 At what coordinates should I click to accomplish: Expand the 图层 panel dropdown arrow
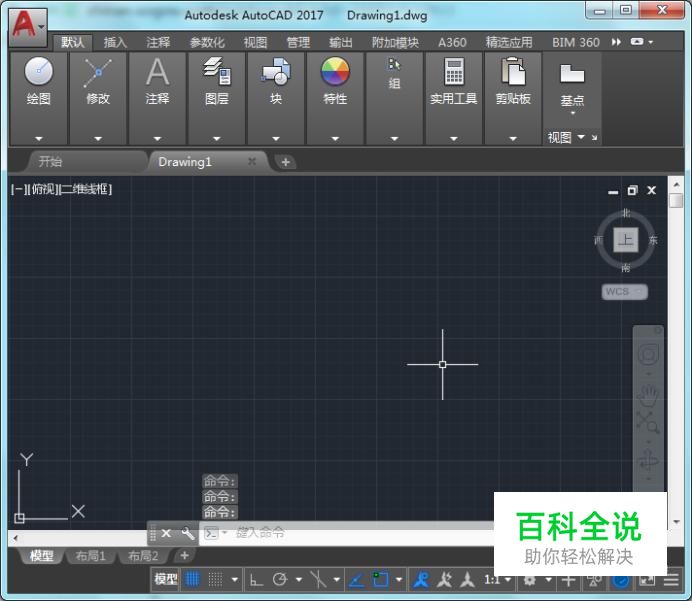[x=217, y=139]
